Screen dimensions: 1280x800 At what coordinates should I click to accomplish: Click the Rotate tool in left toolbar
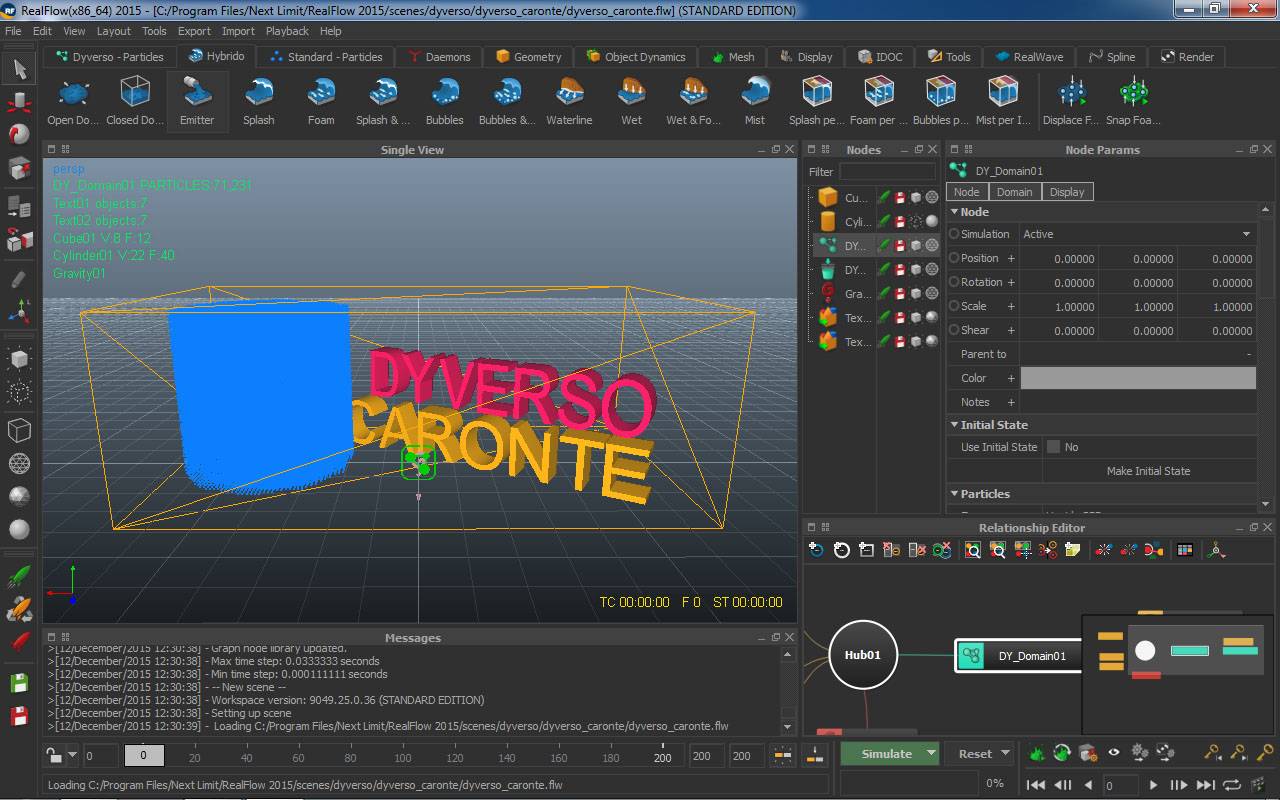[19, 133]
